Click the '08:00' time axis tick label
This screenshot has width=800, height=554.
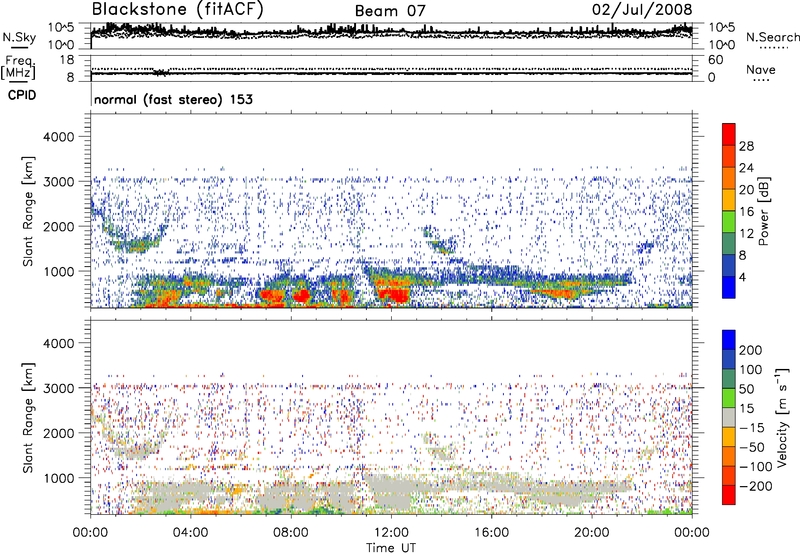pos(291,533)
